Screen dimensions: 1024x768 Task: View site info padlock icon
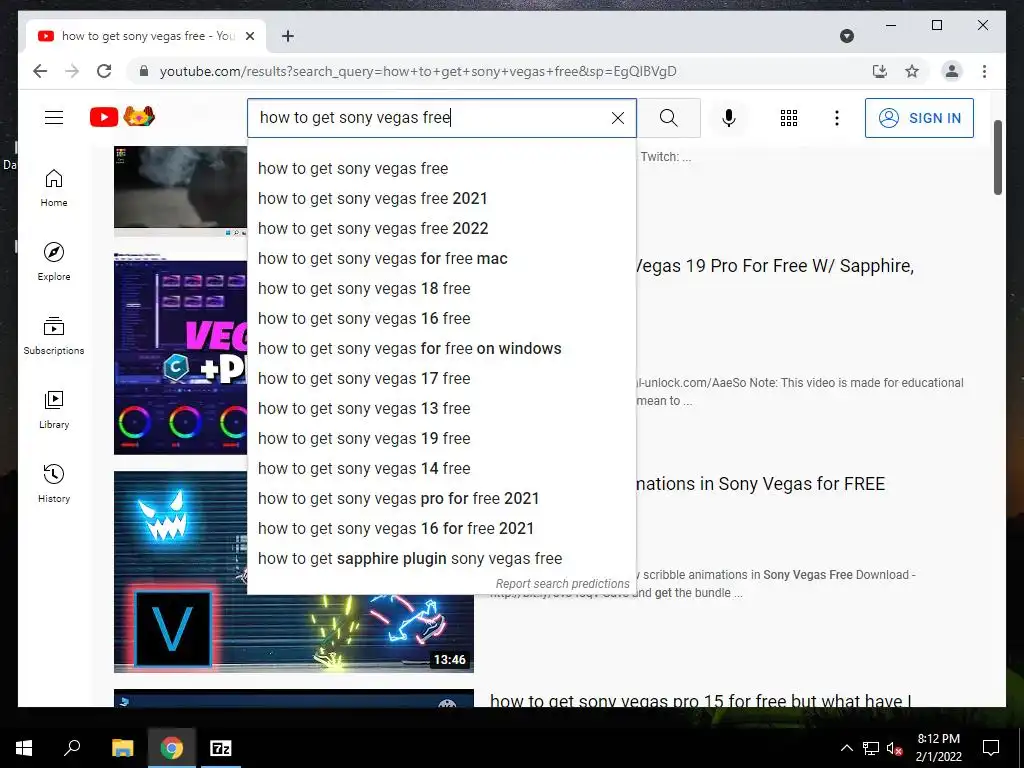[x=144, y=71]
